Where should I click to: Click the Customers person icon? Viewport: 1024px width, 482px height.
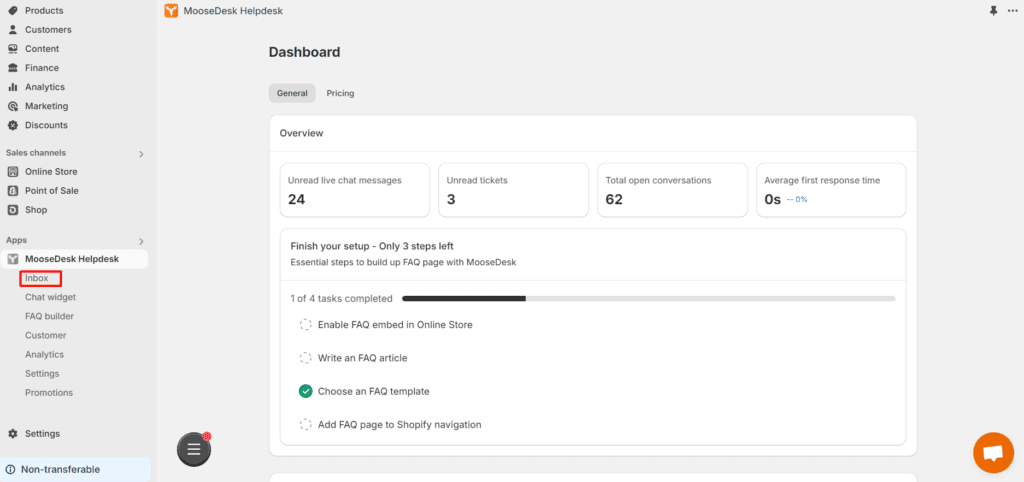point(12,29)
